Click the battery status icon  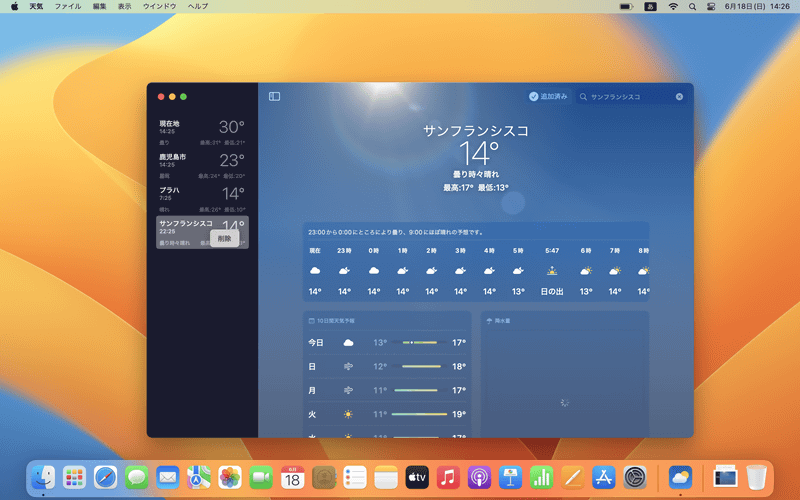626,6
